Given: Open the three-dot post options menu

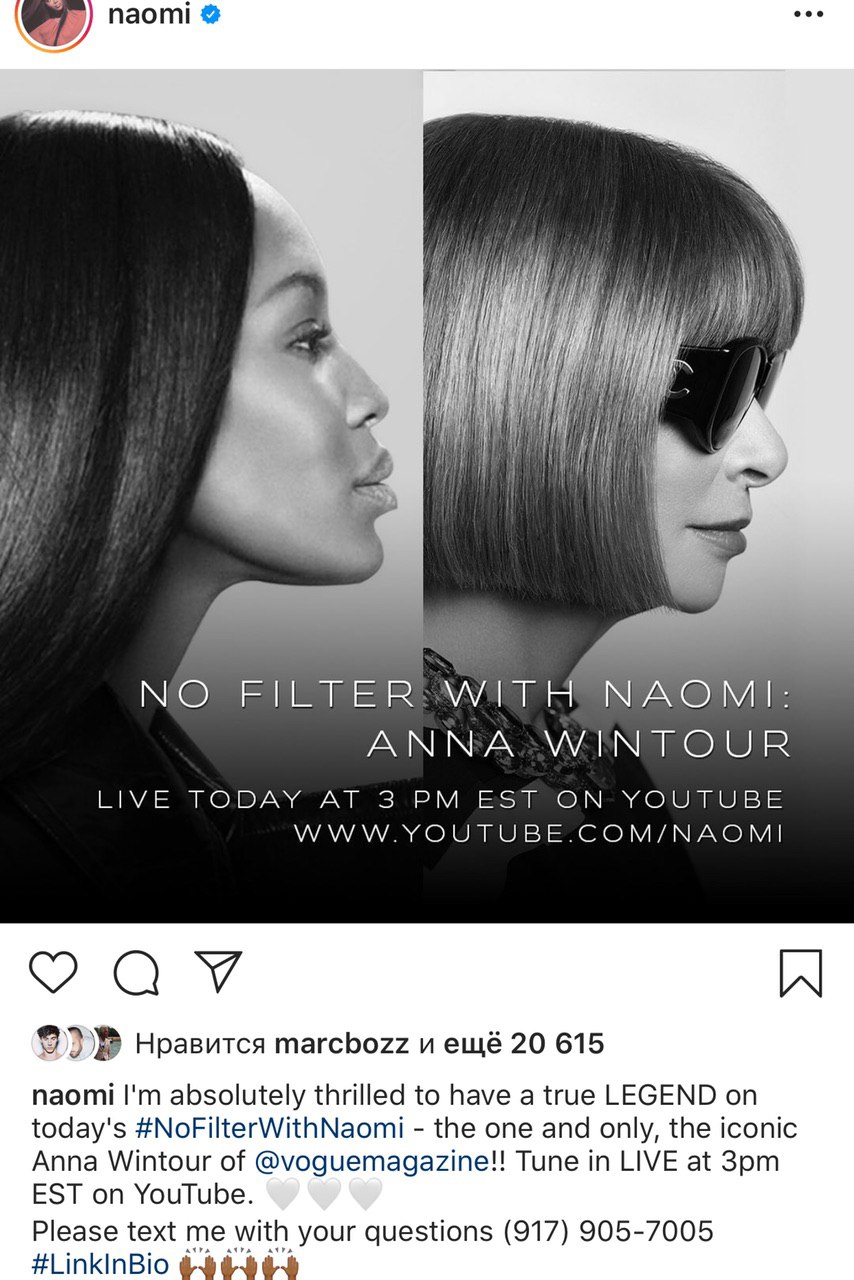Looking at the screenshot, I should click(x=808, y=15).
